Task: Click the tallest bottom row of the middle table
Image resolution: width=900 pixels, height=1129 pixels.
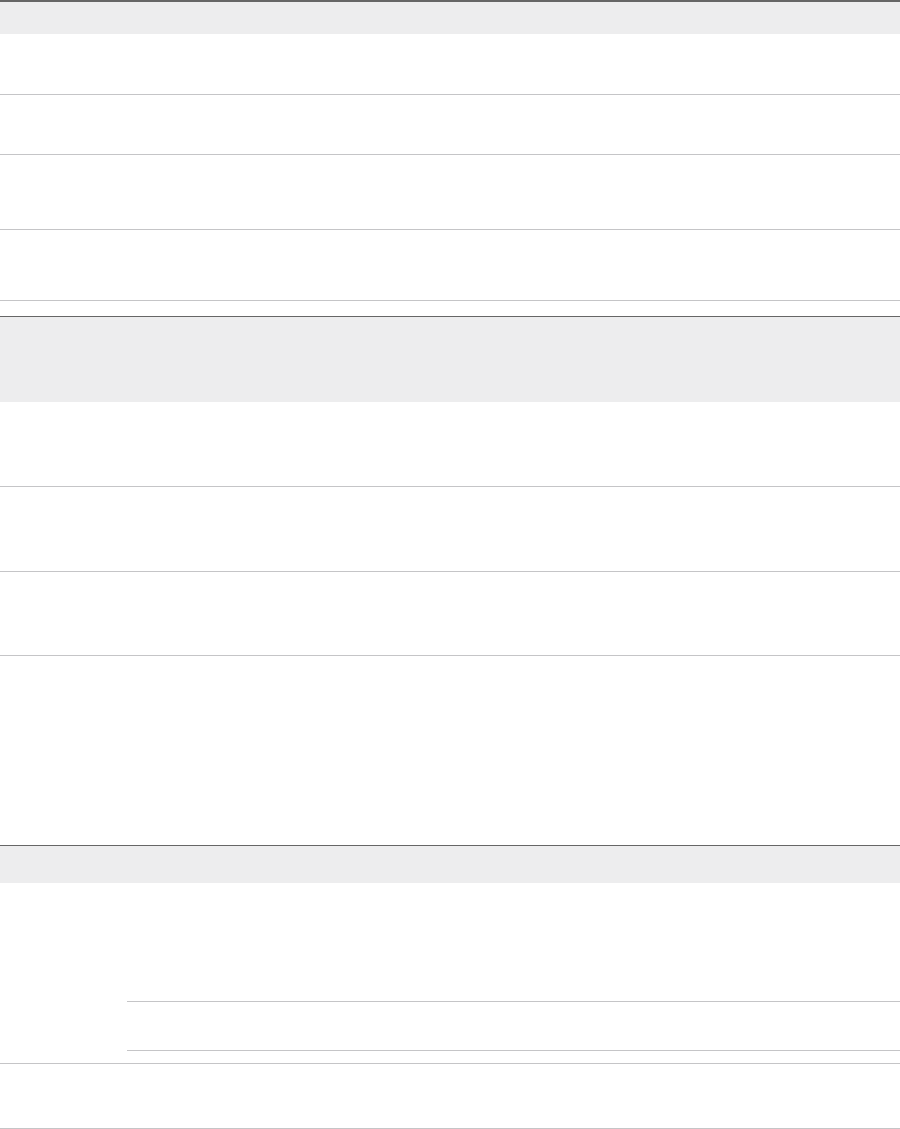Action: coord(450,750)
